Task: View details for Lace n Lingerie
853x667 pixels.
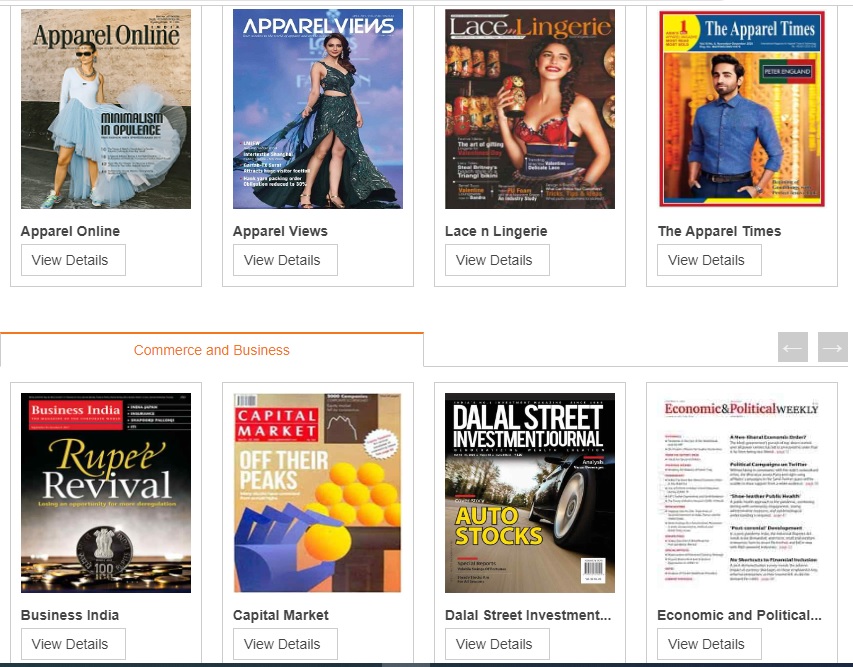Action: point(497,260)
